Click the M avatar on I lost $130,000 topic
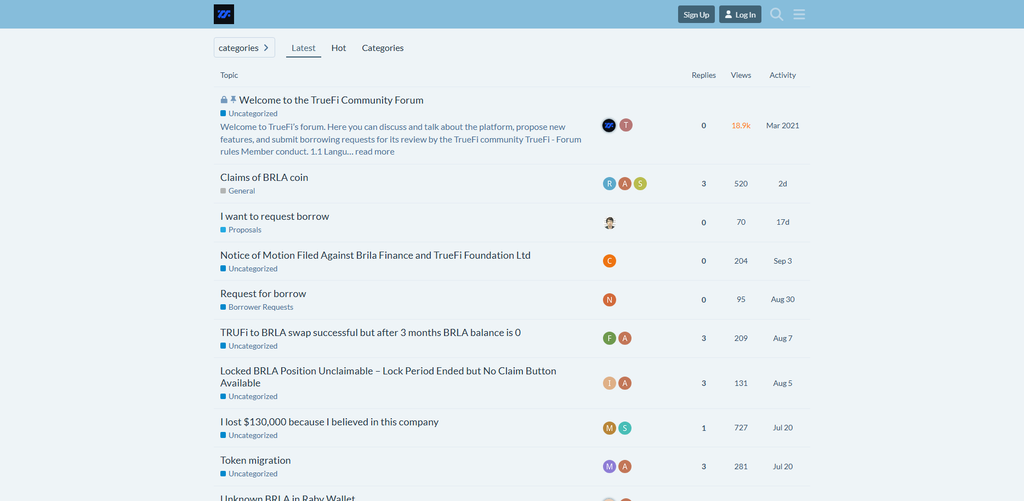1024x501 pixels. [x=609, y=428]
